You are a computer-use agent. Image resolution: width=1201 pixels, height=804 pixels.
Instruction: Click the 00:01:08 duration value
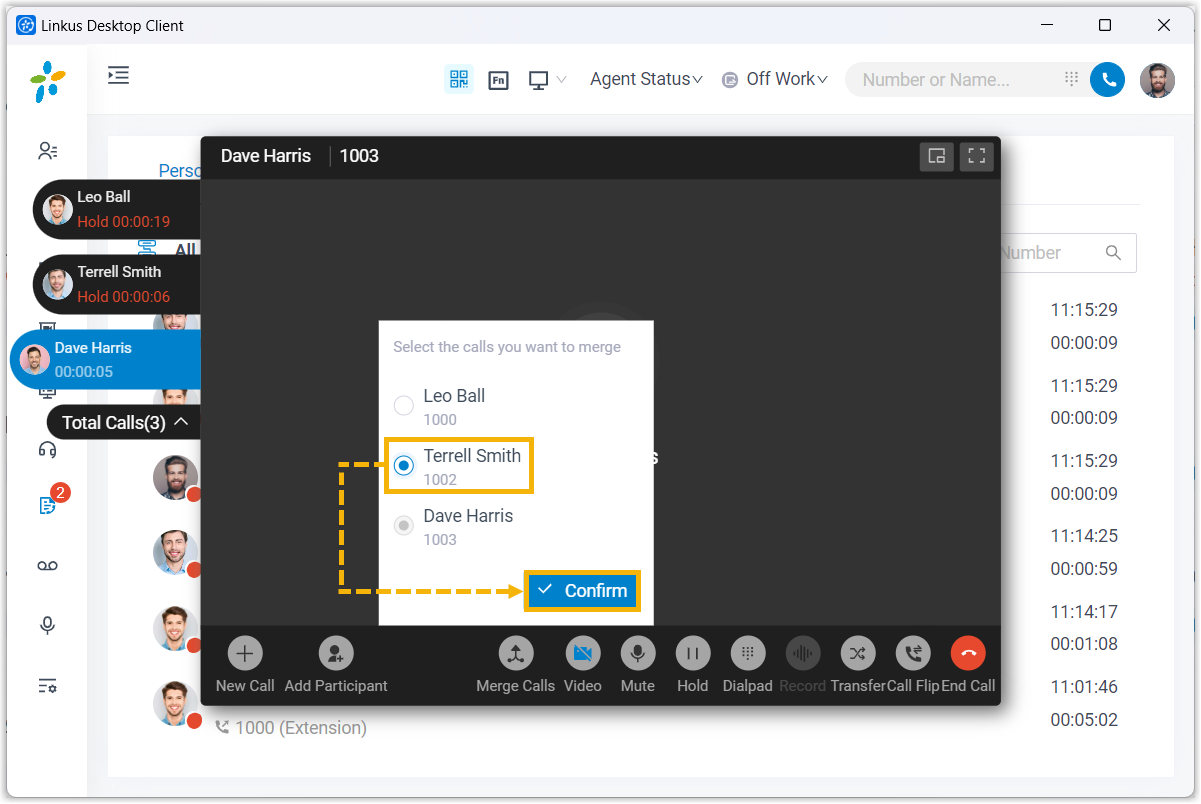click(1084, 644)
